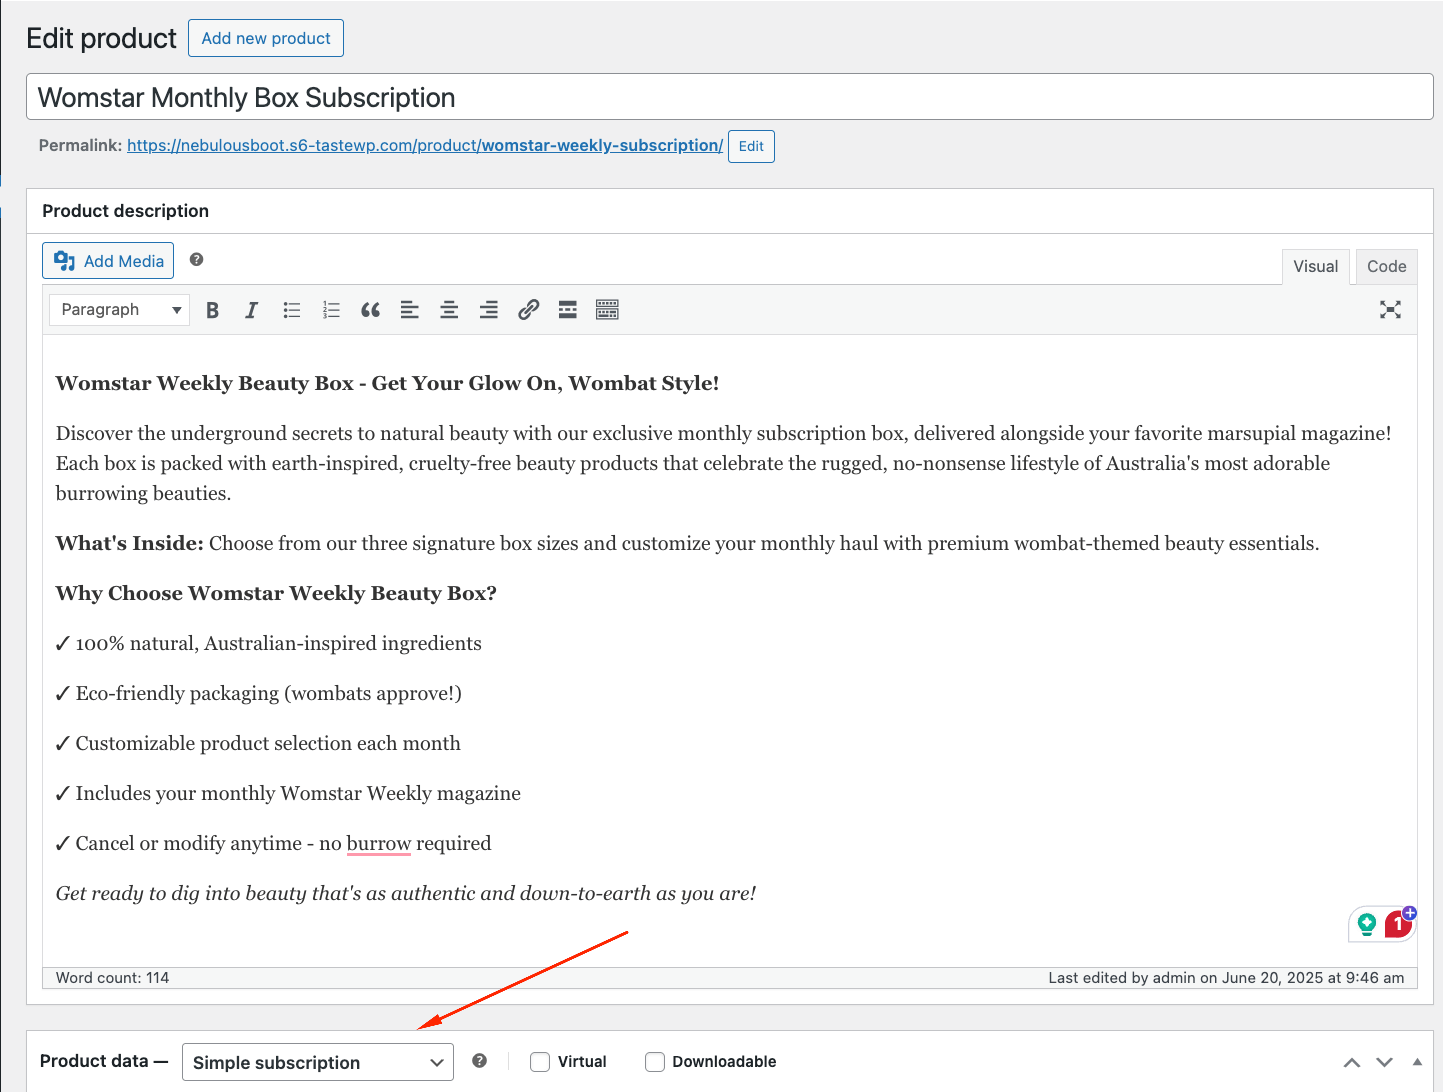
Task: Enable distraction-free fullscreen editor mode
Action: [x=1390, y=310]
